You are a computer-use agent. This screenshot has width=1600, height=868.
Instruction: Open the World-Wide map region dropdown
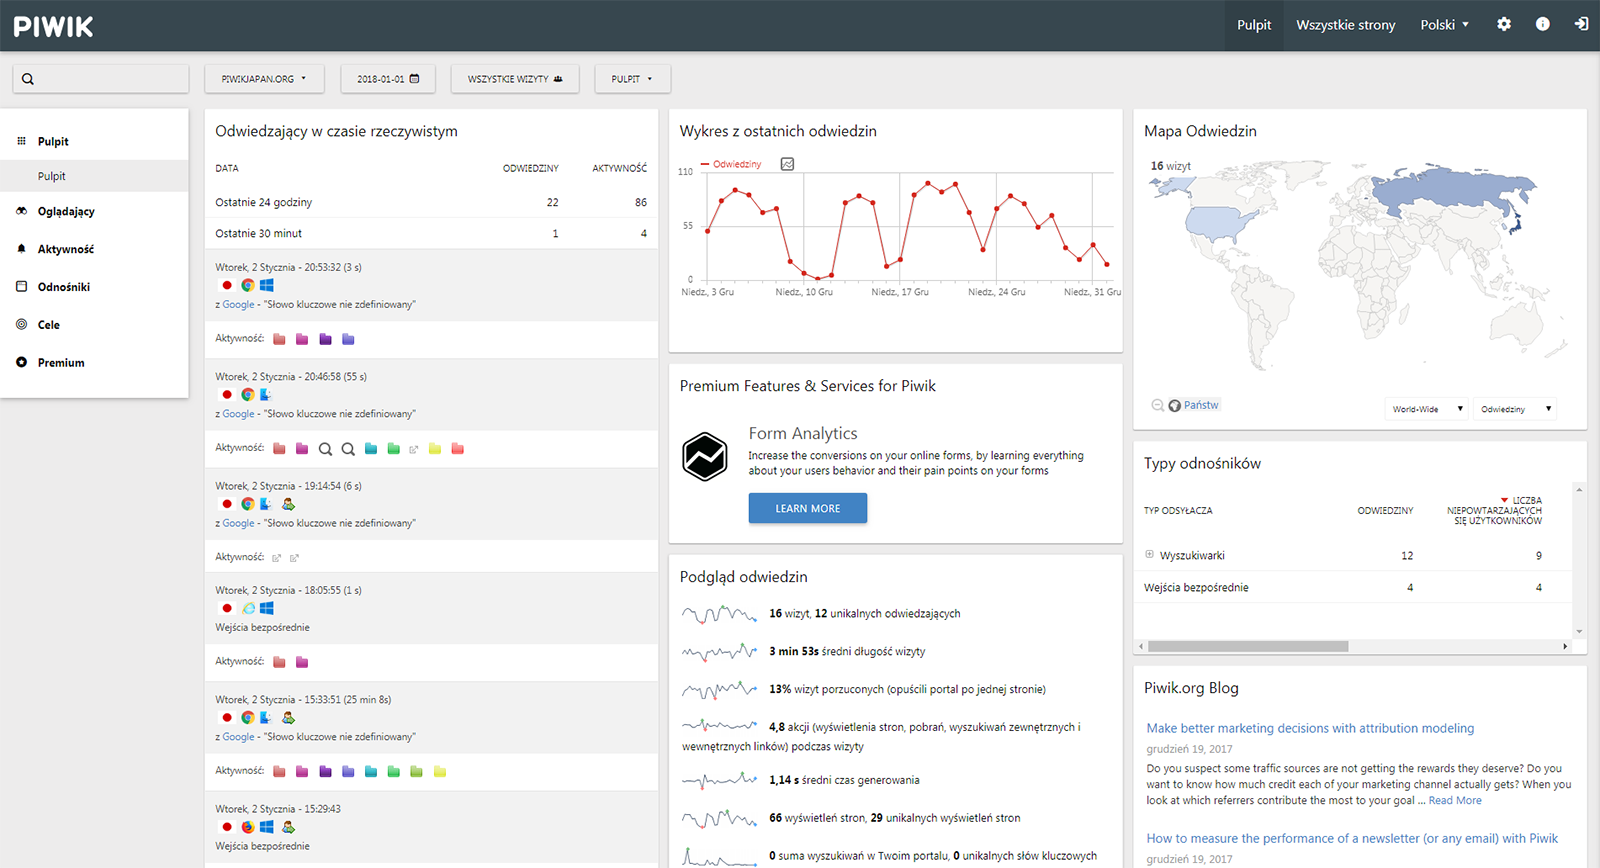1428,409
